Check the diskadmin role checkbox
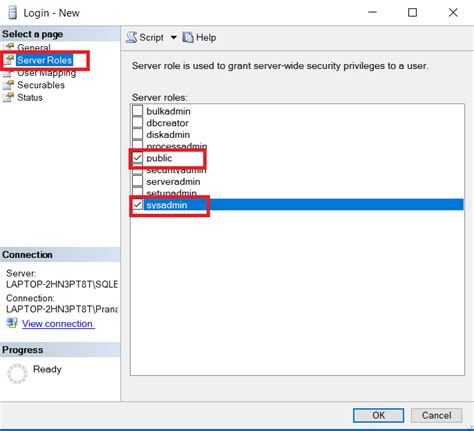The image size is (474, 431). tap(137, 134)
